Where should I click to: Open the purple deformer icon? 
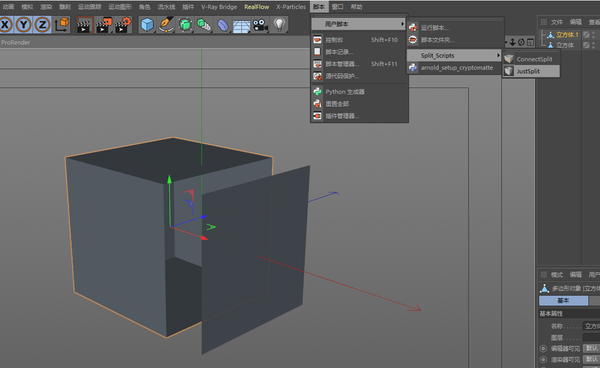(223, 25)
